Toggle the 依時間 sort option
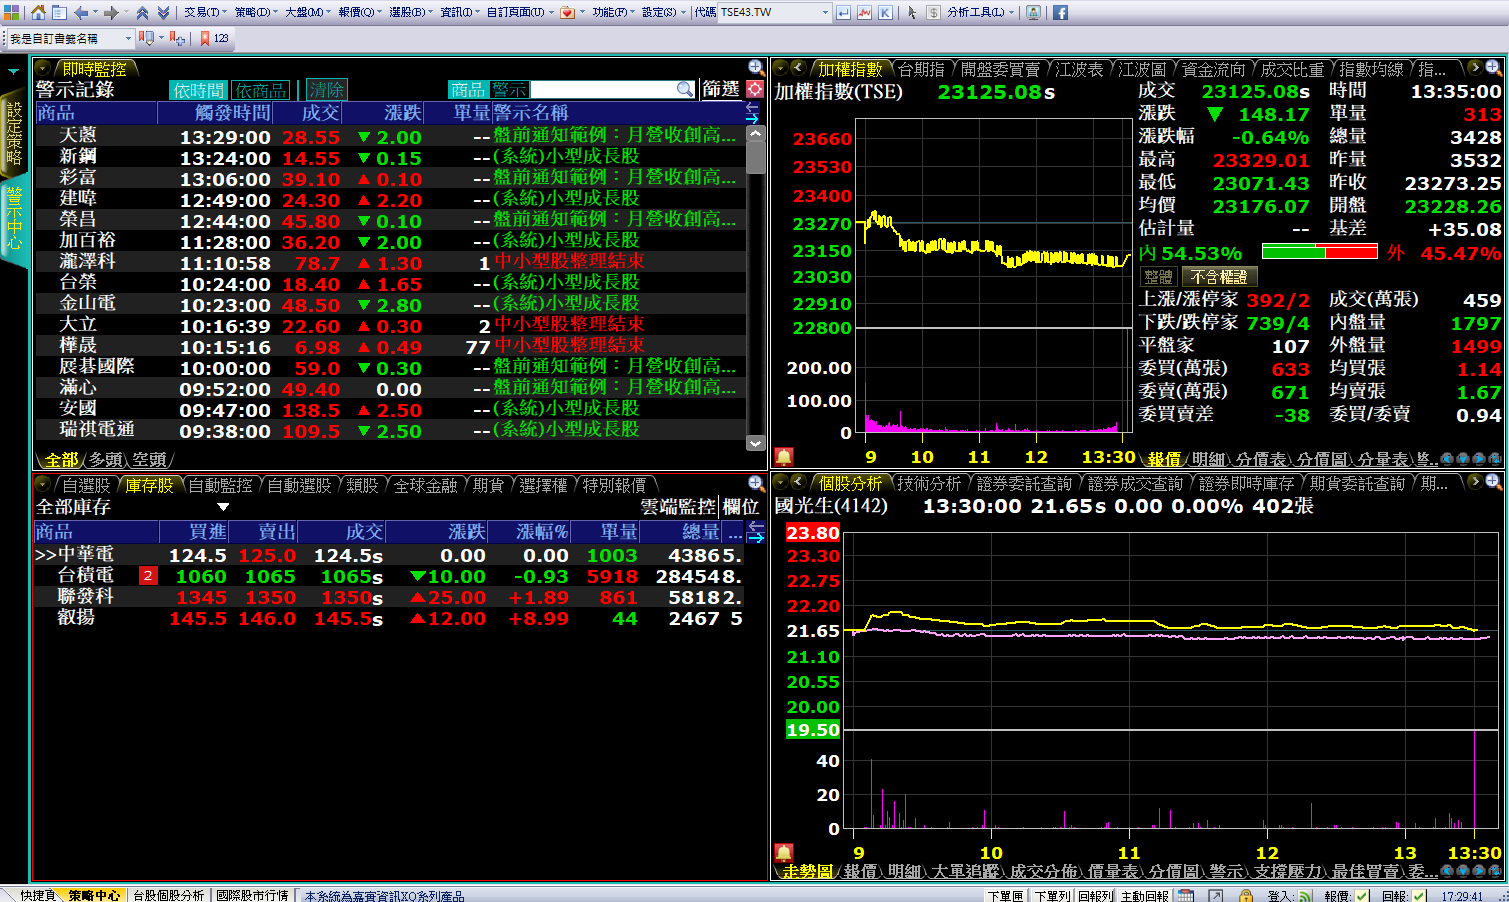This screenshot has height=902, width=1509. [198, 90]
